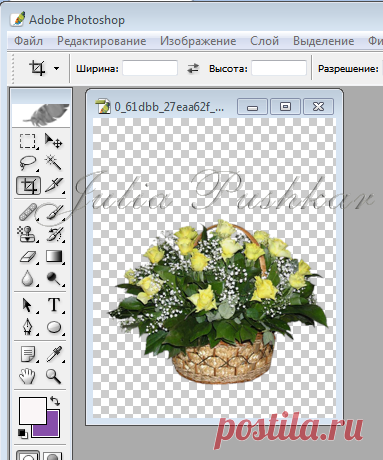
Task: Select the Blur tool
Action: [27, 278]
